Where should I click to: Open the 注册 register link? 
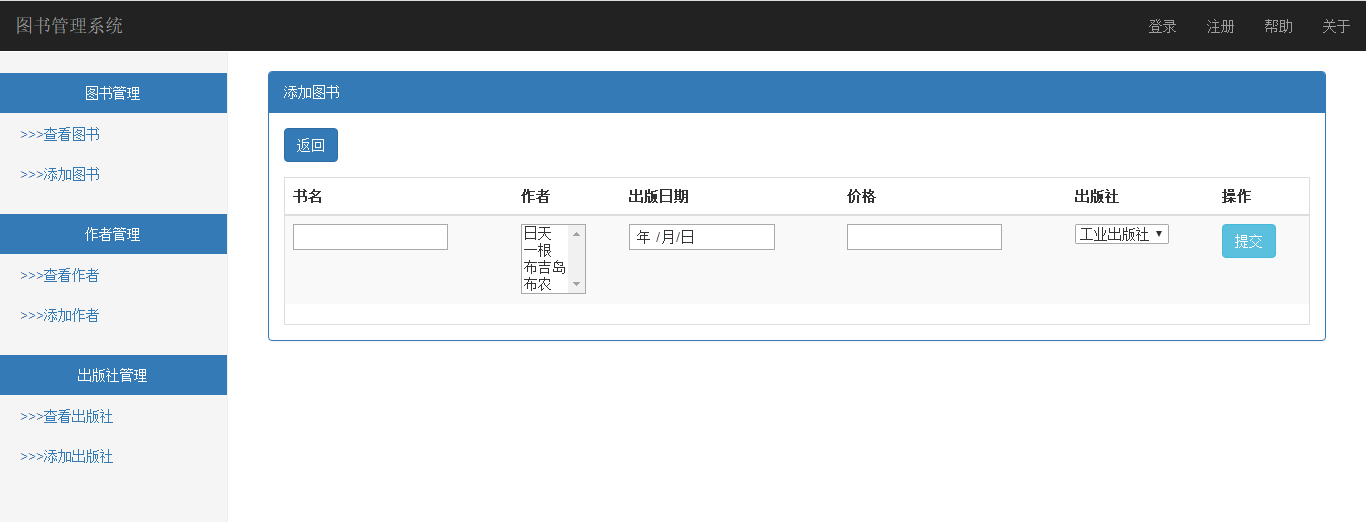click(1220, 26)
